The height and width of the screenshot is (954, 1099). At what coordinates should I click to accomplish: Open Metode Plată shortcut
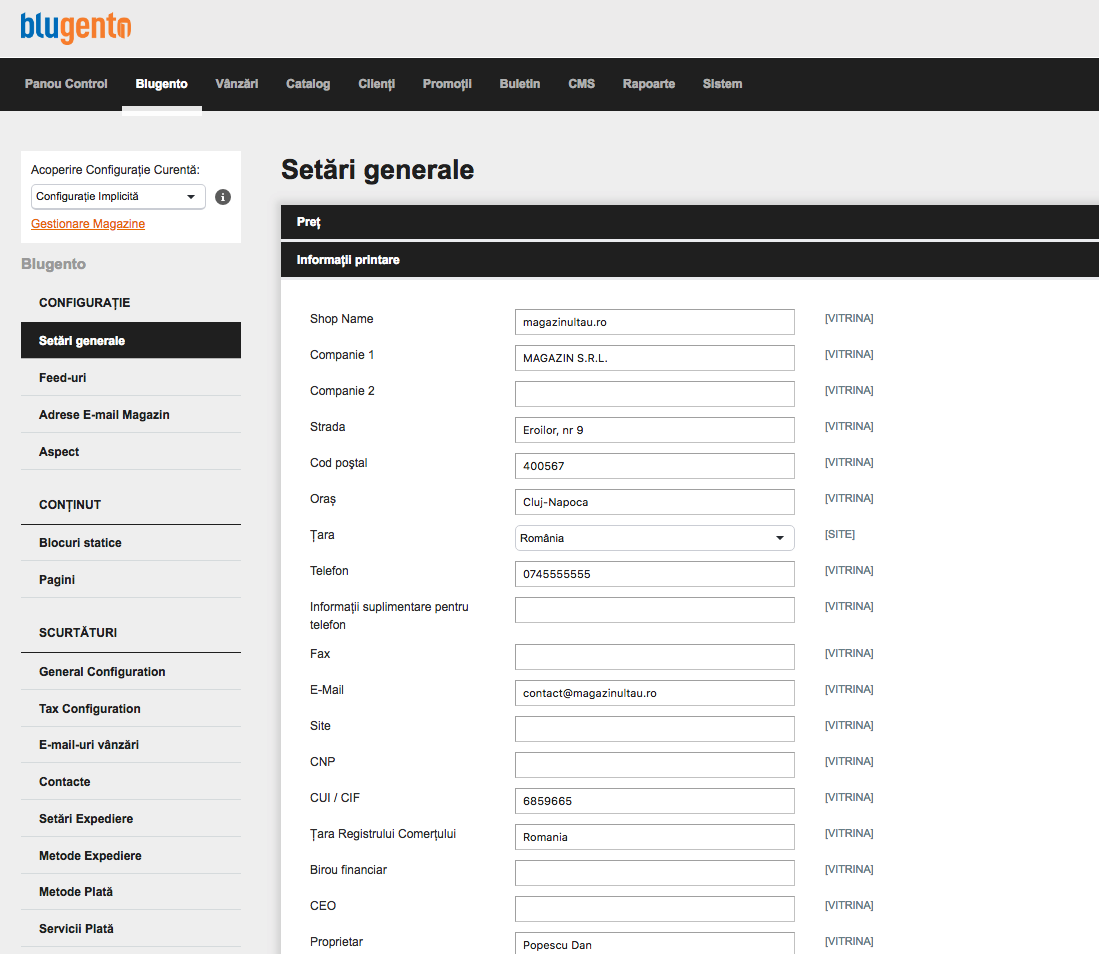131,892
